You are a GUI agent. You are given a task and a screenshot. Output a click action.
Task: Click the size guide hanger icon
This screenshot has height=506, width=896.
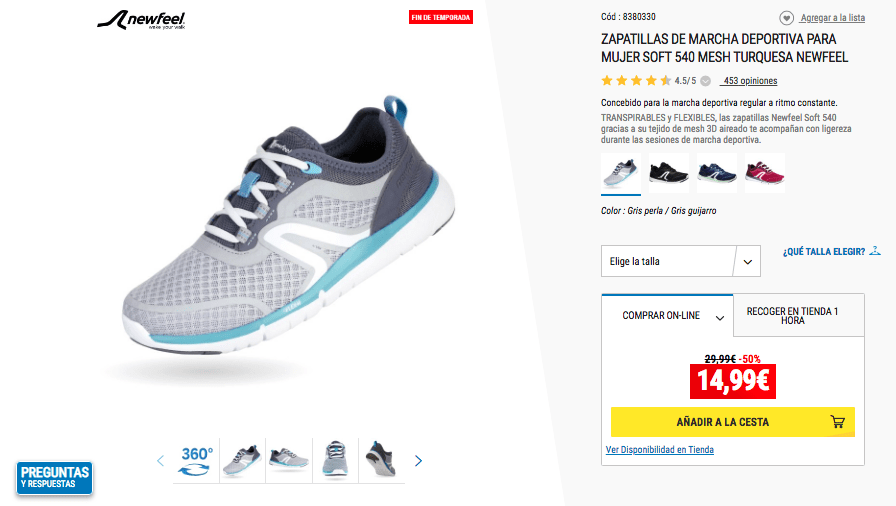[875, 251]
